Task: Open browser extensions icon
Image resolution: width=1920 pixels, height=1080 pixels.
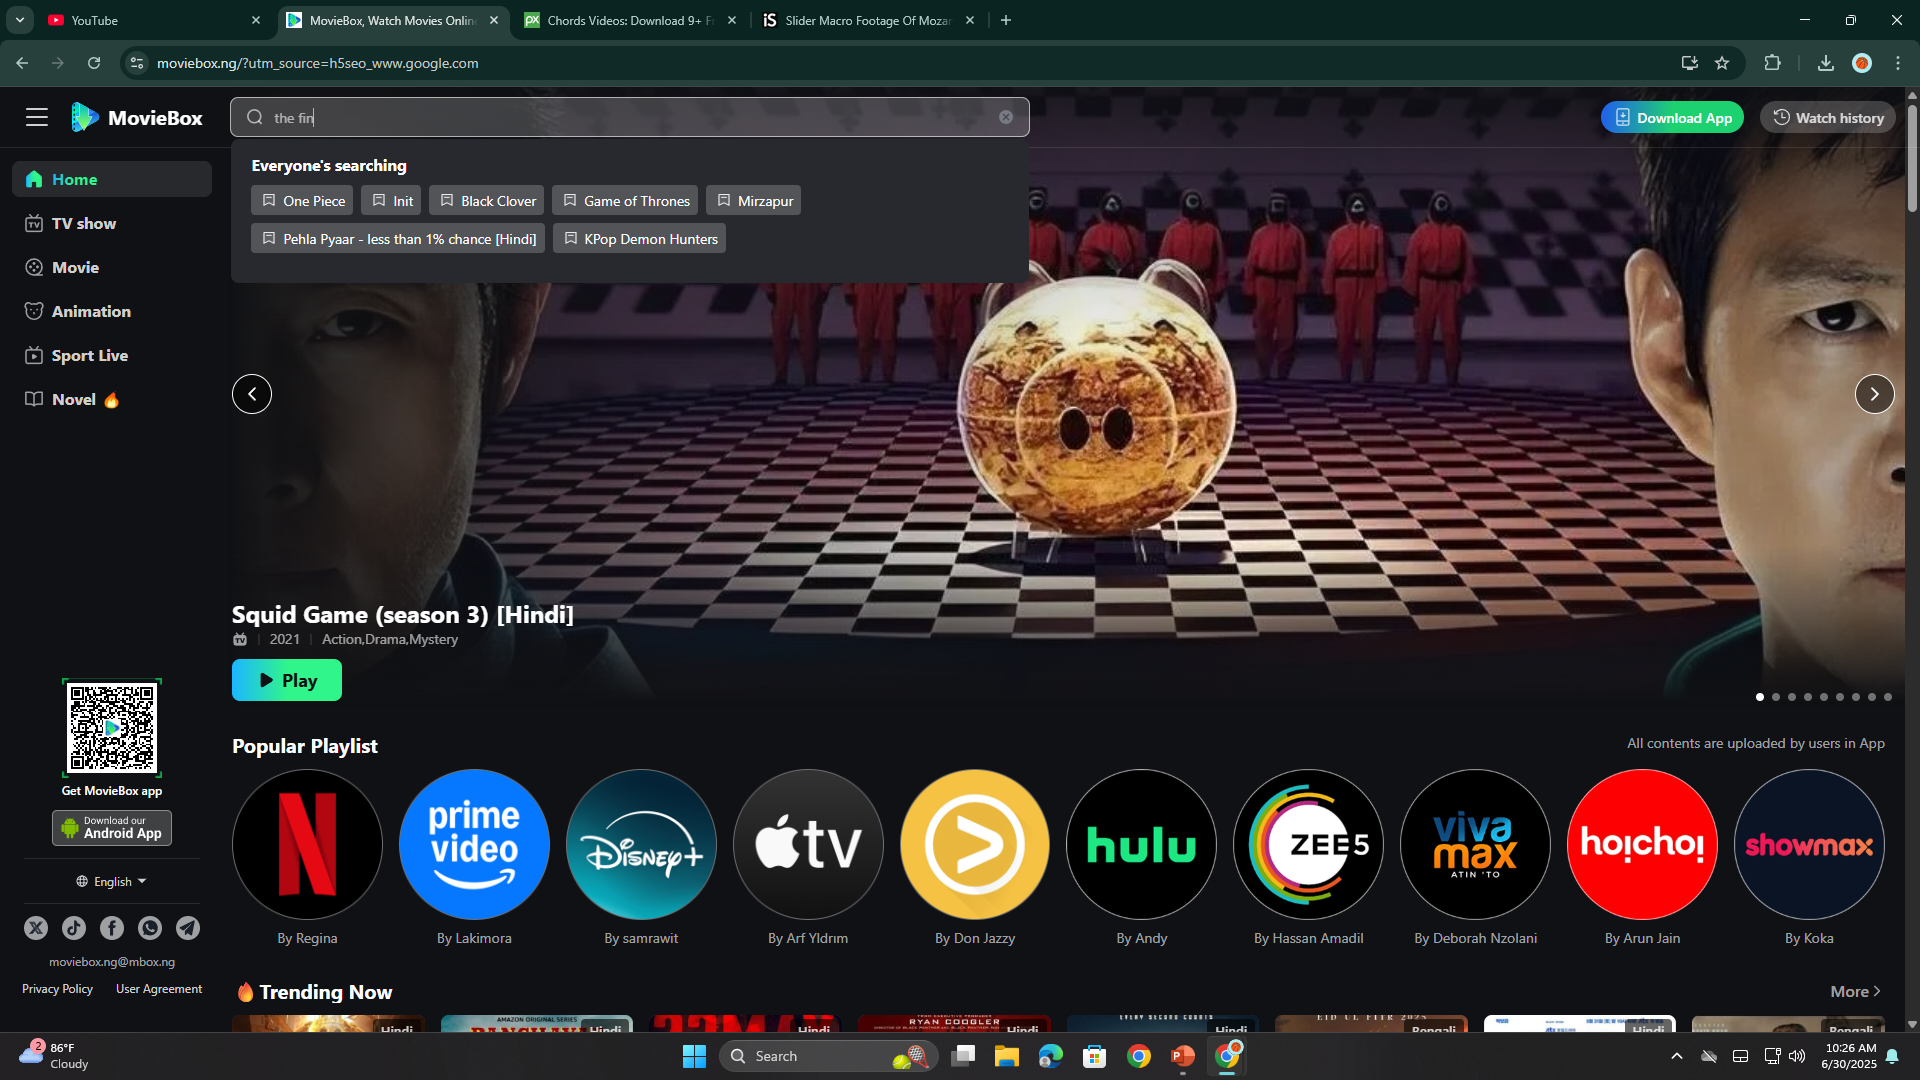Action: point(1772,63)
